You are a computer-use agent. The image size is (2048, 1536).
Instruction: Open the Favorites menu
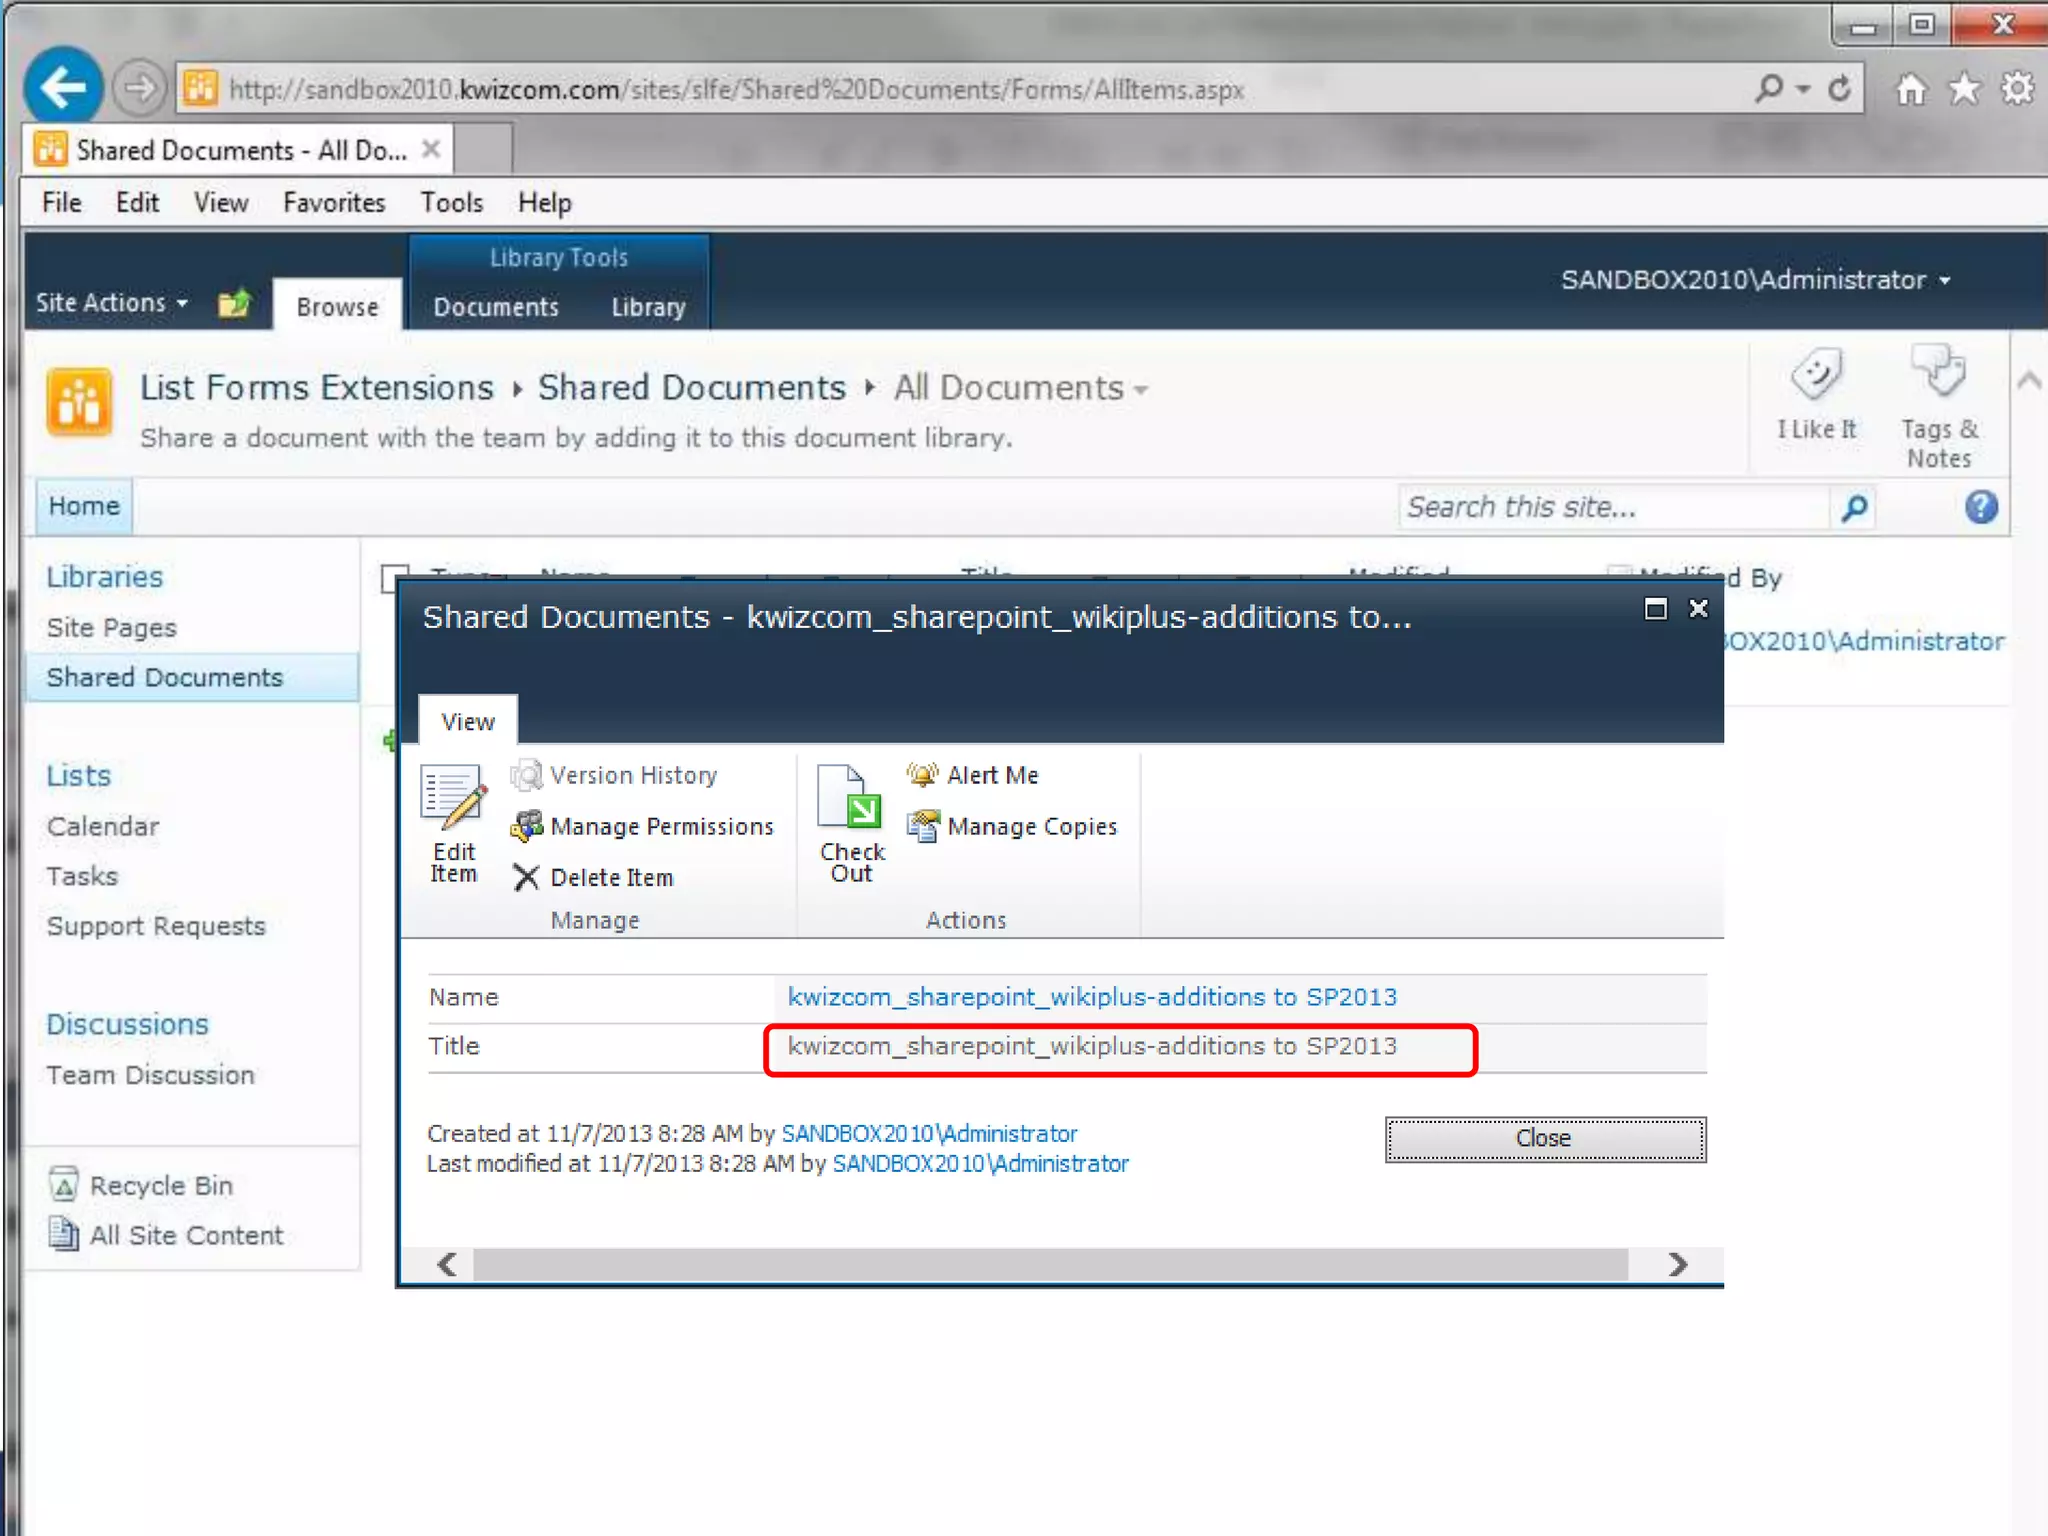coord(334,203)
